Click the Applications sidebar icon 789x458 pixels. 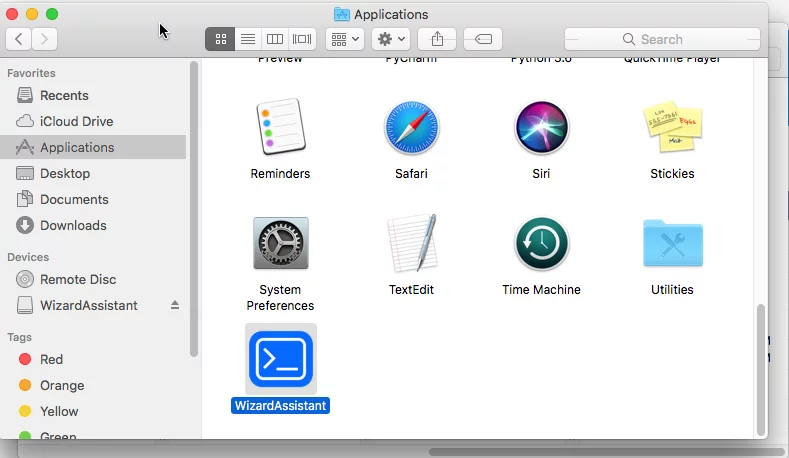25,147
